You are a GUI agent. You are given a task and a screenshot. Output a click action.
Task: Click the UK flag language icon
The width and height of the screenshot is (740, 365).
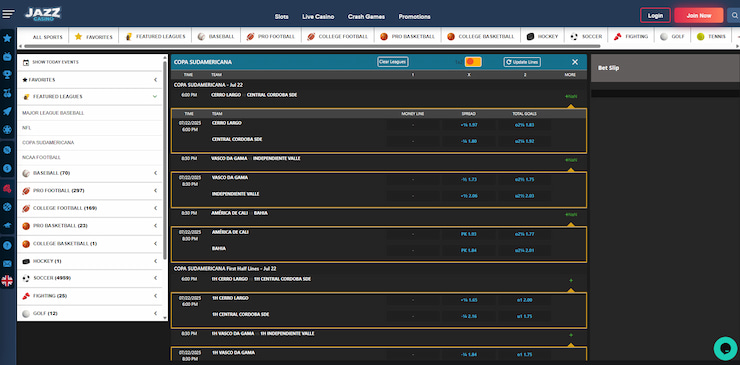(x=7, y=281)
